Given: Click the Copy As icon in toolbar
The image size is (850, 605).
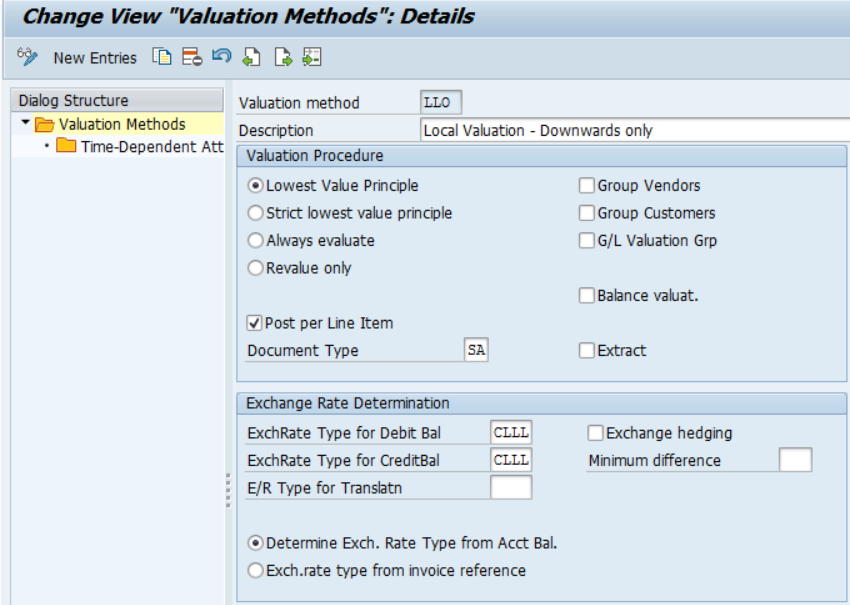Looking at the screenshot, I should point(162,57).
